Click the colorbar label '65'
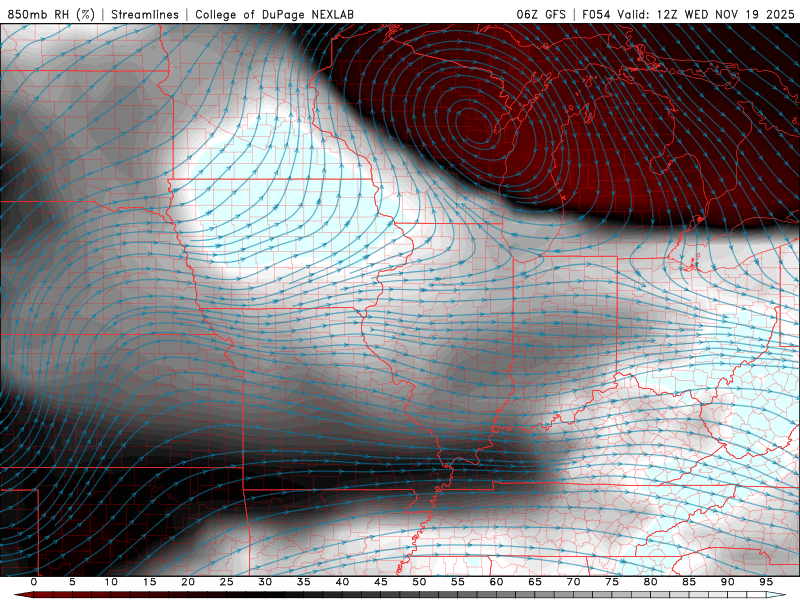800x600 pixels. (534, 582)
